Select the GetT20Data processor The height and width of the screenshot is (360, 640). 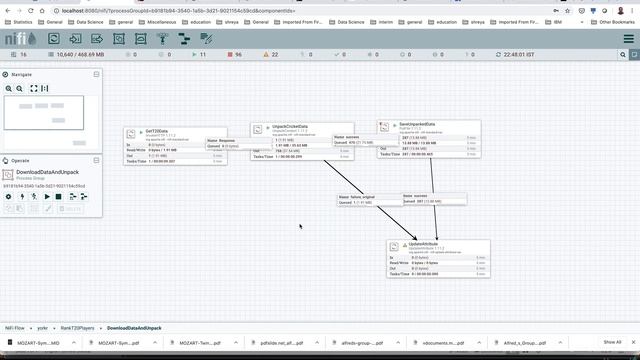[x=176, y=146]
